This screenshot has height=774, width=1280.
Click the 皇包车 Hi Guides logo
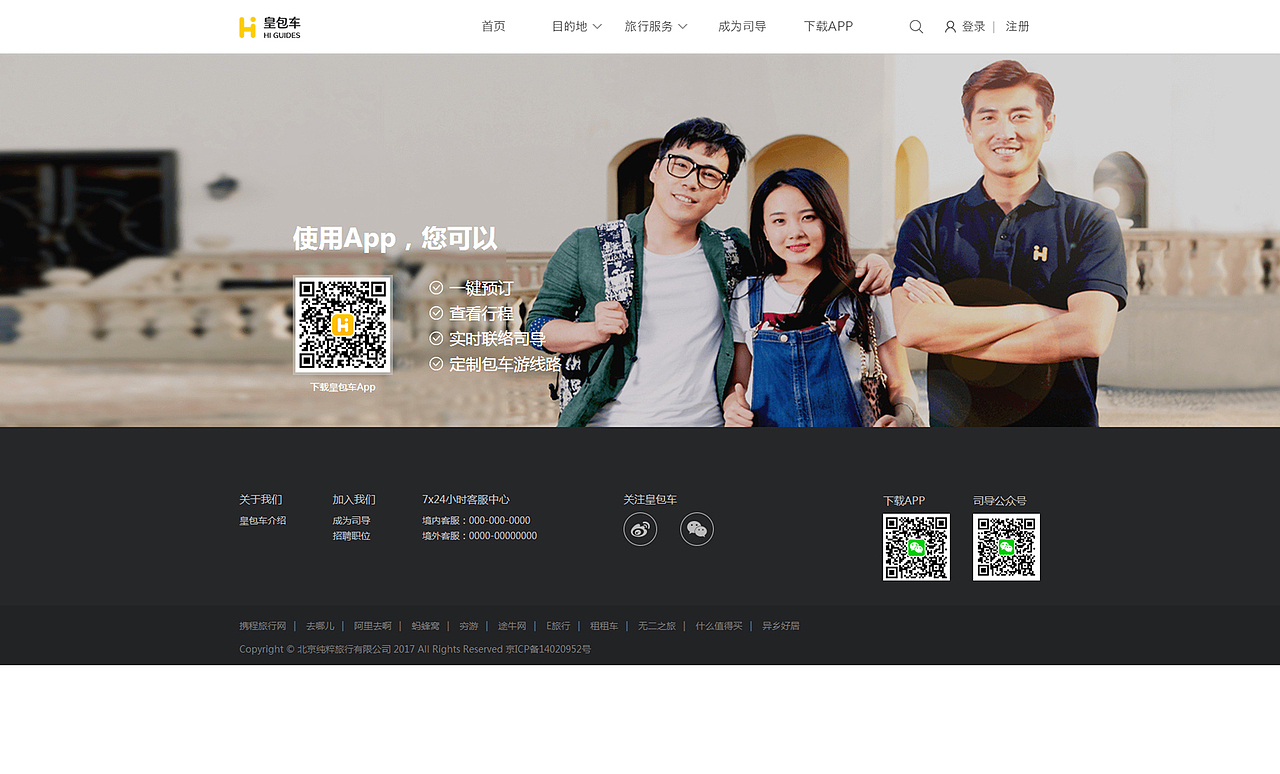tap(268, 26)
